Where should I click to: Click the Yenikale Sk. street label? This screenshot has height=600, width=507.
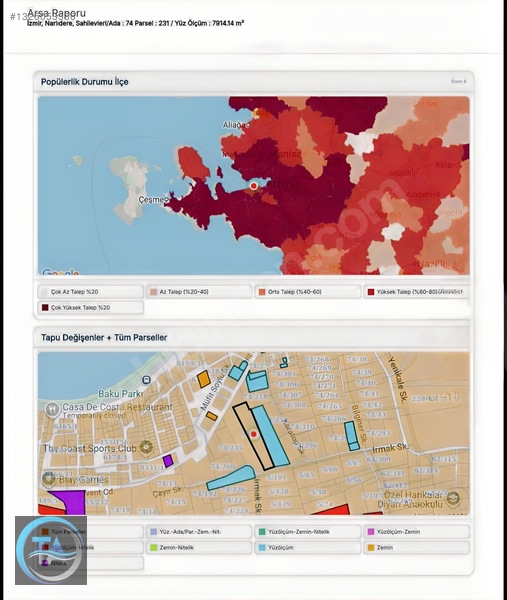[x=397, y=378]
